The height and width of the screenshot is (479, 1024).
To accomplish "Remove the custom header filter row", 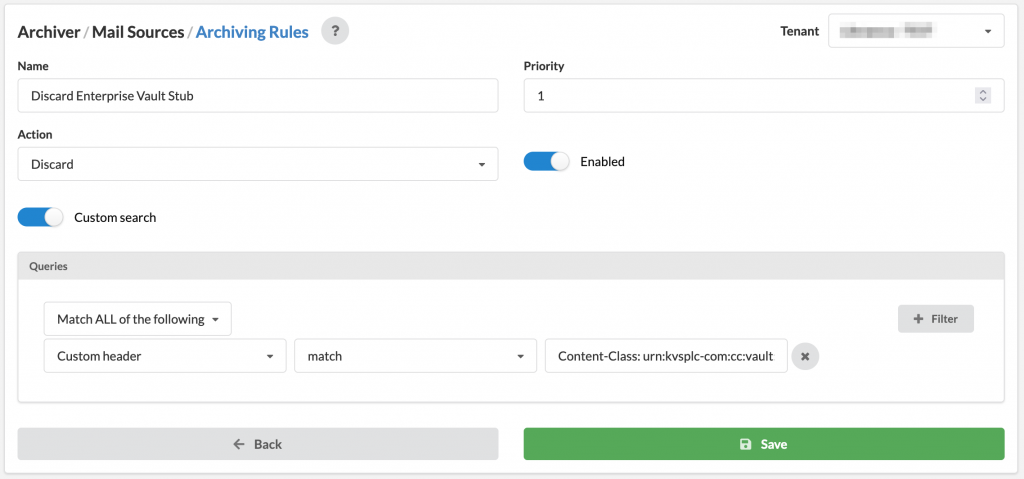I will click(805, 356).
